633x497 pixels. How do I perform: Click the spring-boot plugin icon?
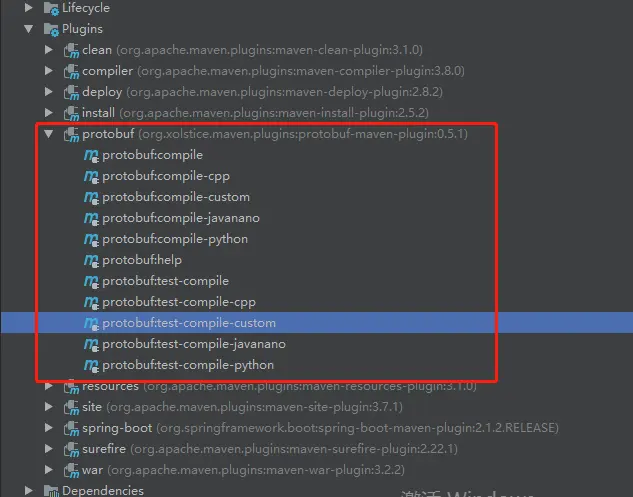tap(71, 428)
